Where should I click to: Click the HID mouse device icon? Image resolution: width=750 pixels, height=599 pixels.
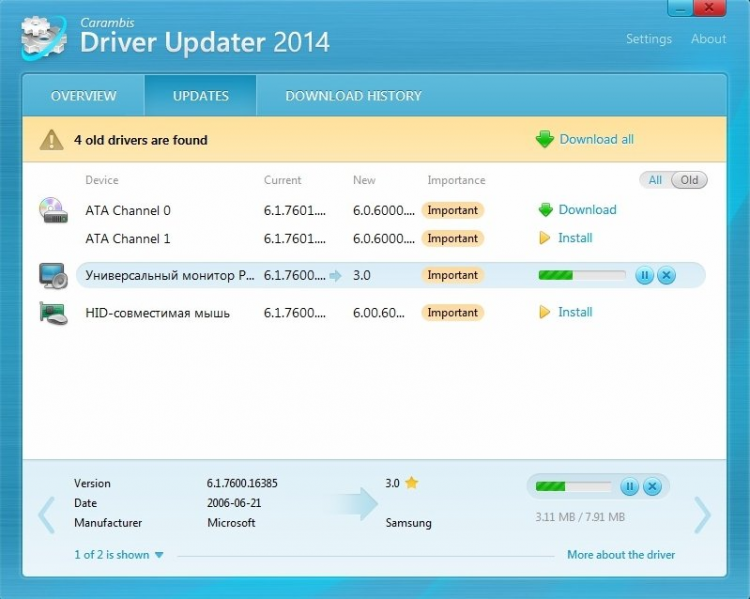[52, 313]
